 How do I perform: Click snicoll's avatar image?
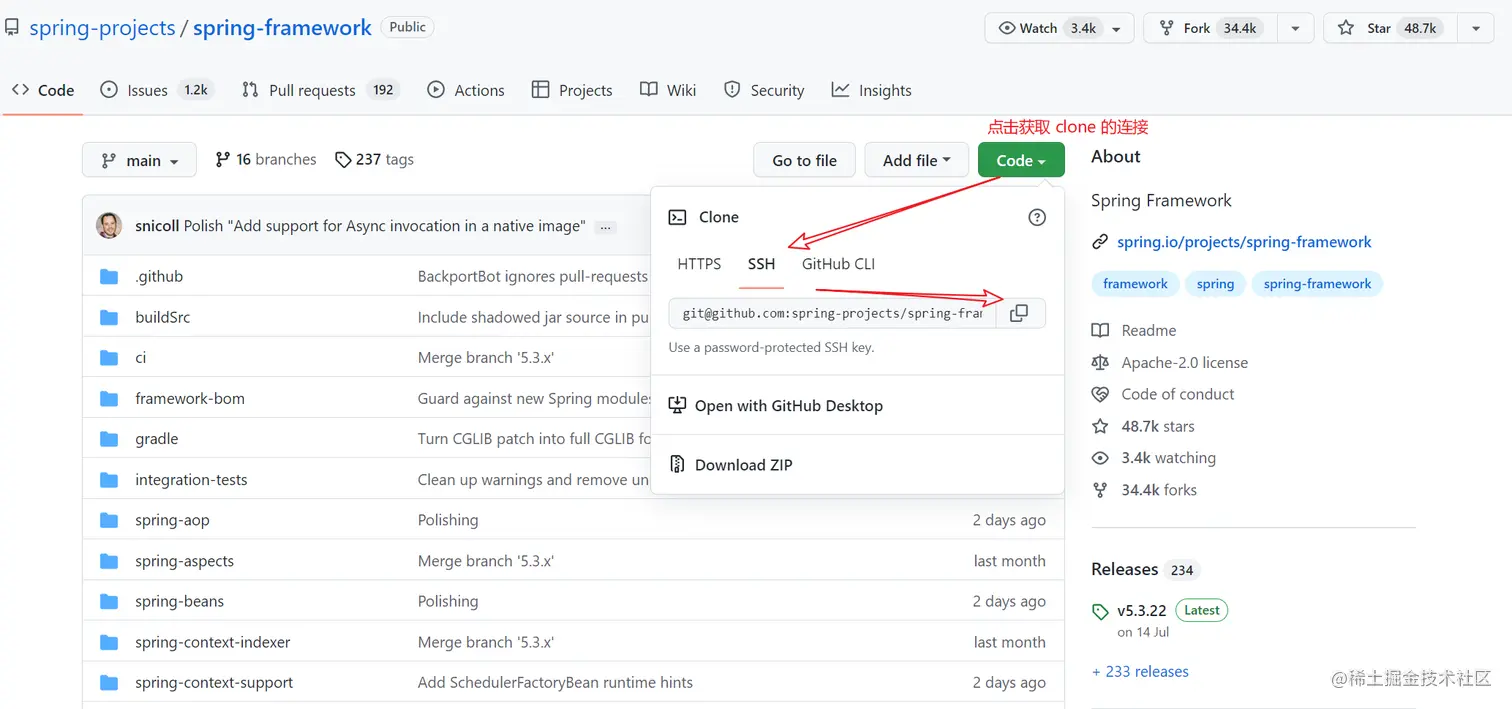(x=109, y=225)
